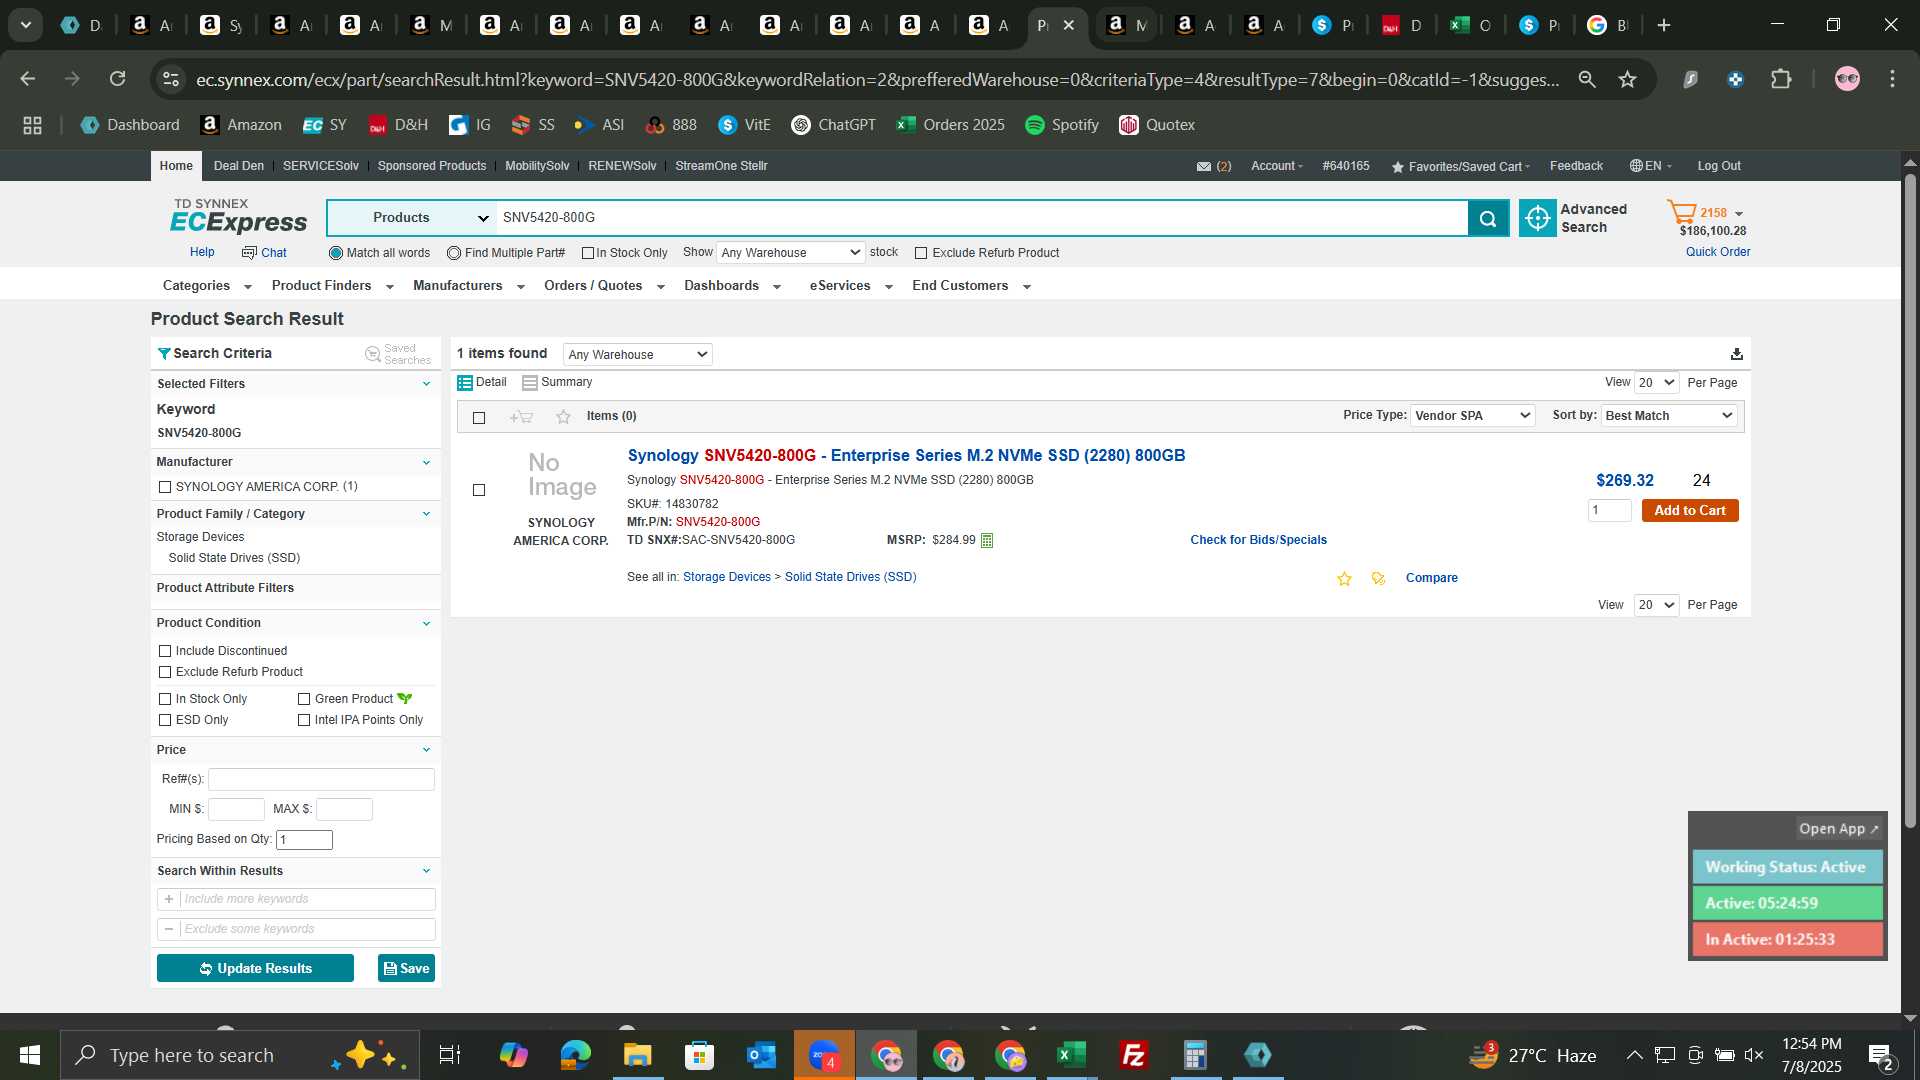Open Calculator from the taskbar
The height and width of the screenshot is (1080, 1920).
(1196, 1055)
